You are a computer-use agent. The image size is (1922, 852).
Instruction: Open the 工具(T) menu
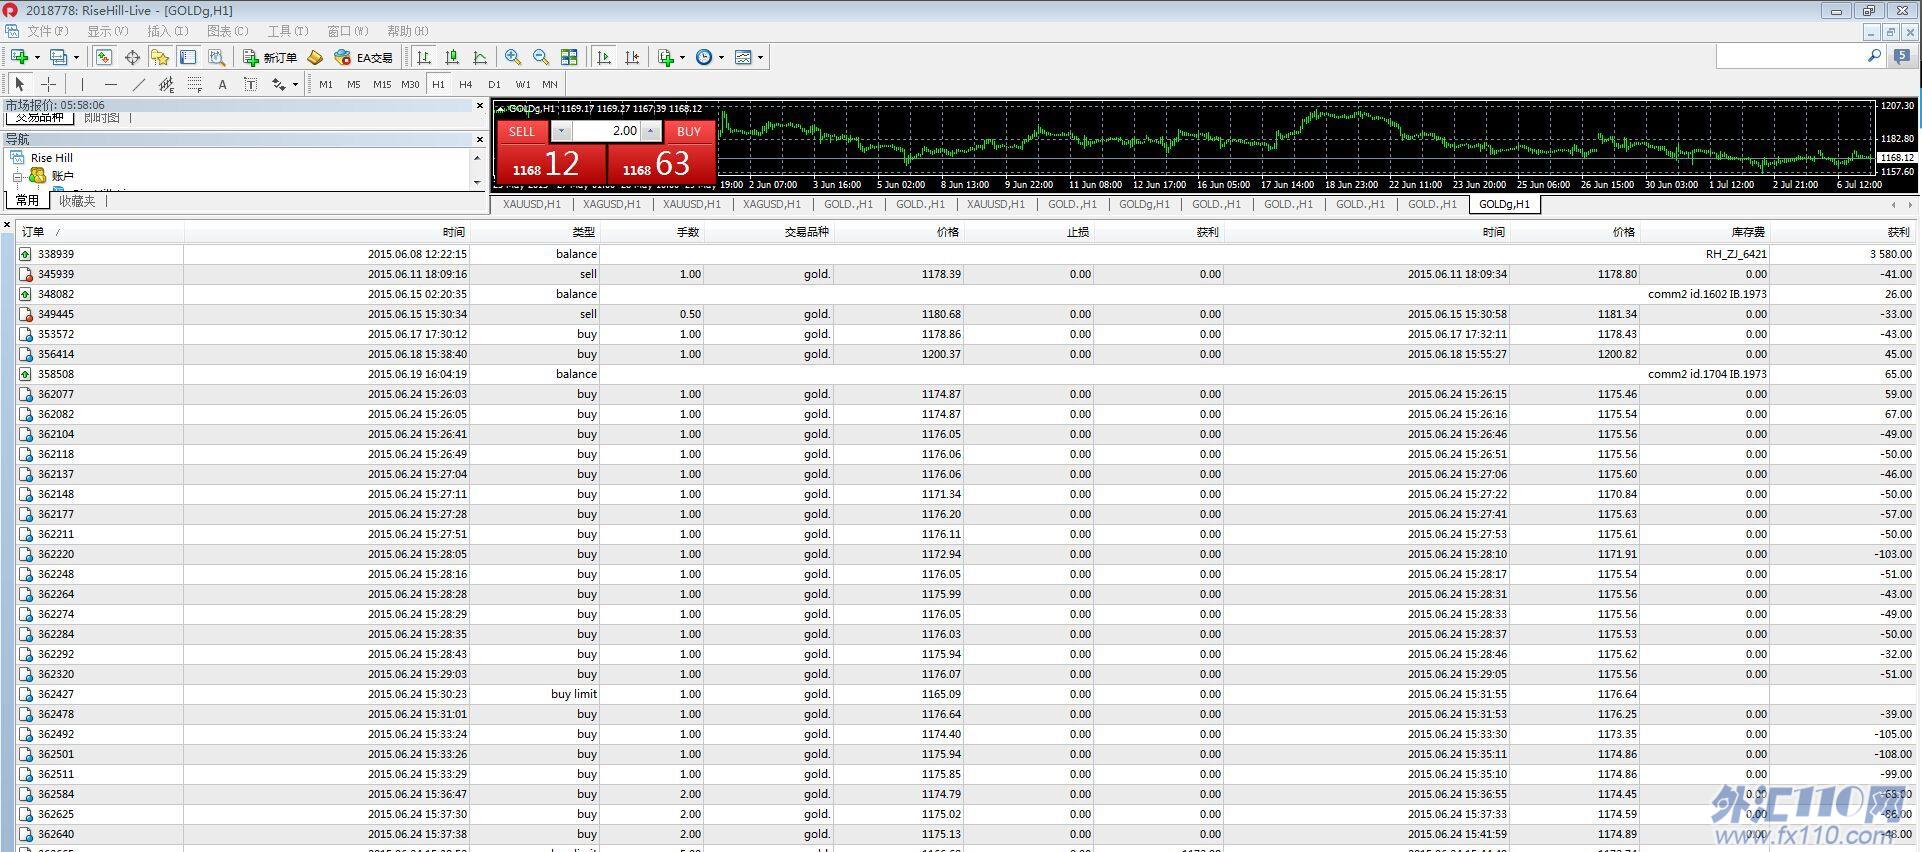288,31
